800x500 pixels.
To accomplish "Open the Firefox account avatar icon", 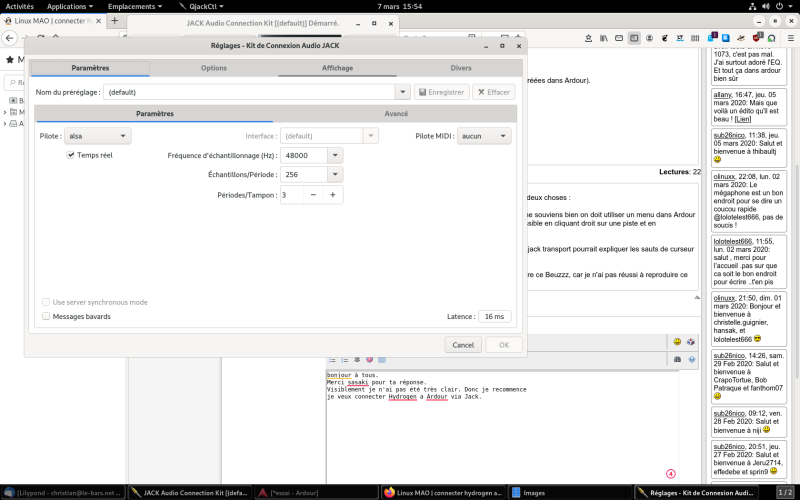I will 649,38.
